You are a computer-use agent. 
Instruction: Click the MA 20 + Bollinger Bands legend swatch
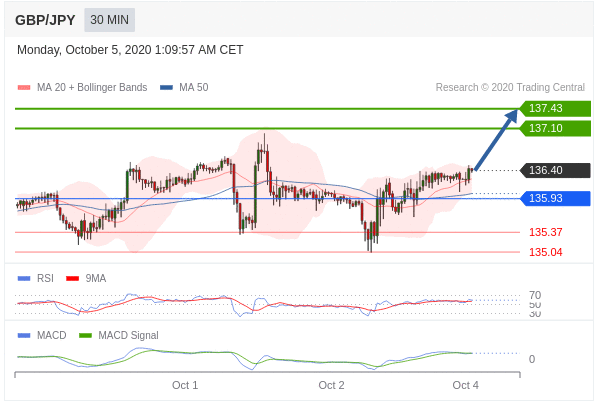(24, 87)
